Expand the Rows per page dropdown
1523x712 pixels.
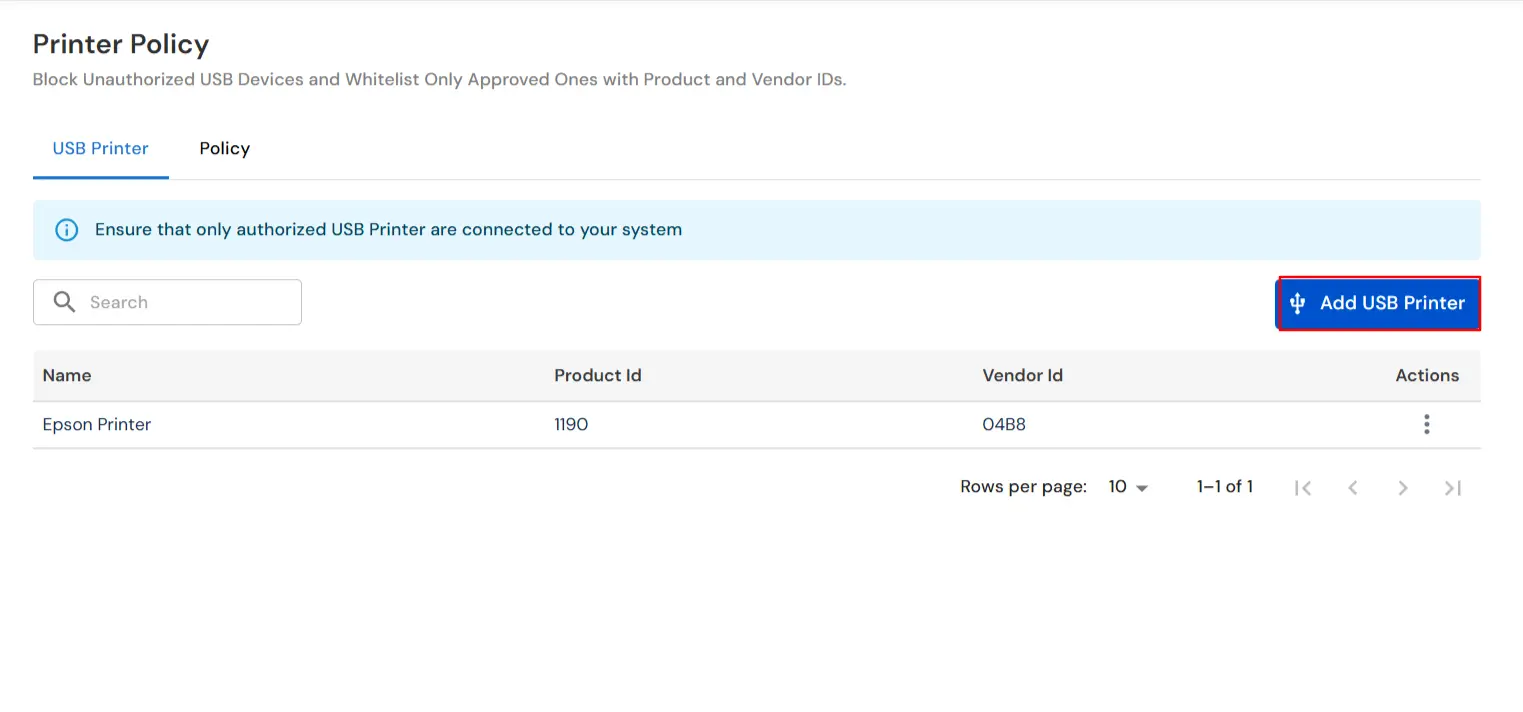click(x=1128, y=487)
